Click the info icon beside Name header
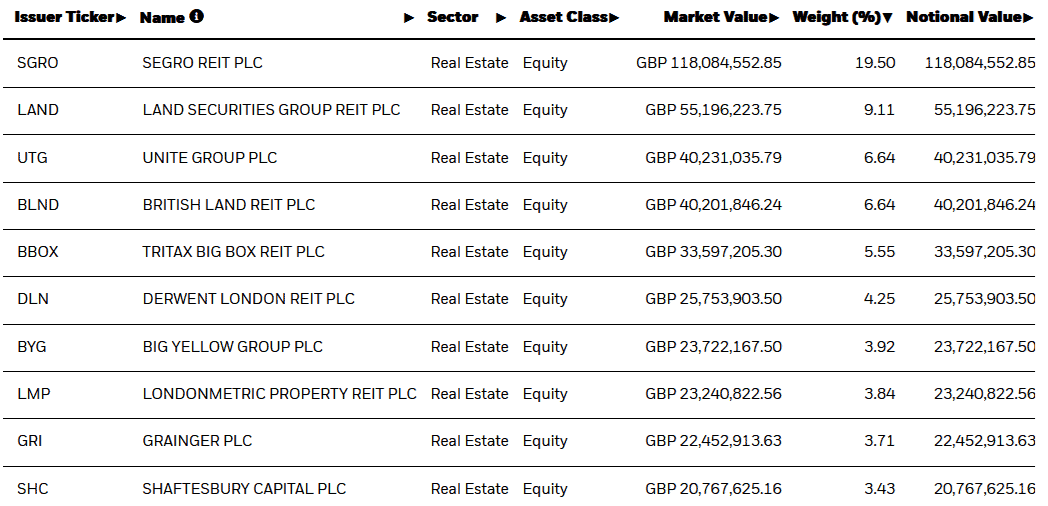The image size is (1048, 506). [x=197, y=17]
